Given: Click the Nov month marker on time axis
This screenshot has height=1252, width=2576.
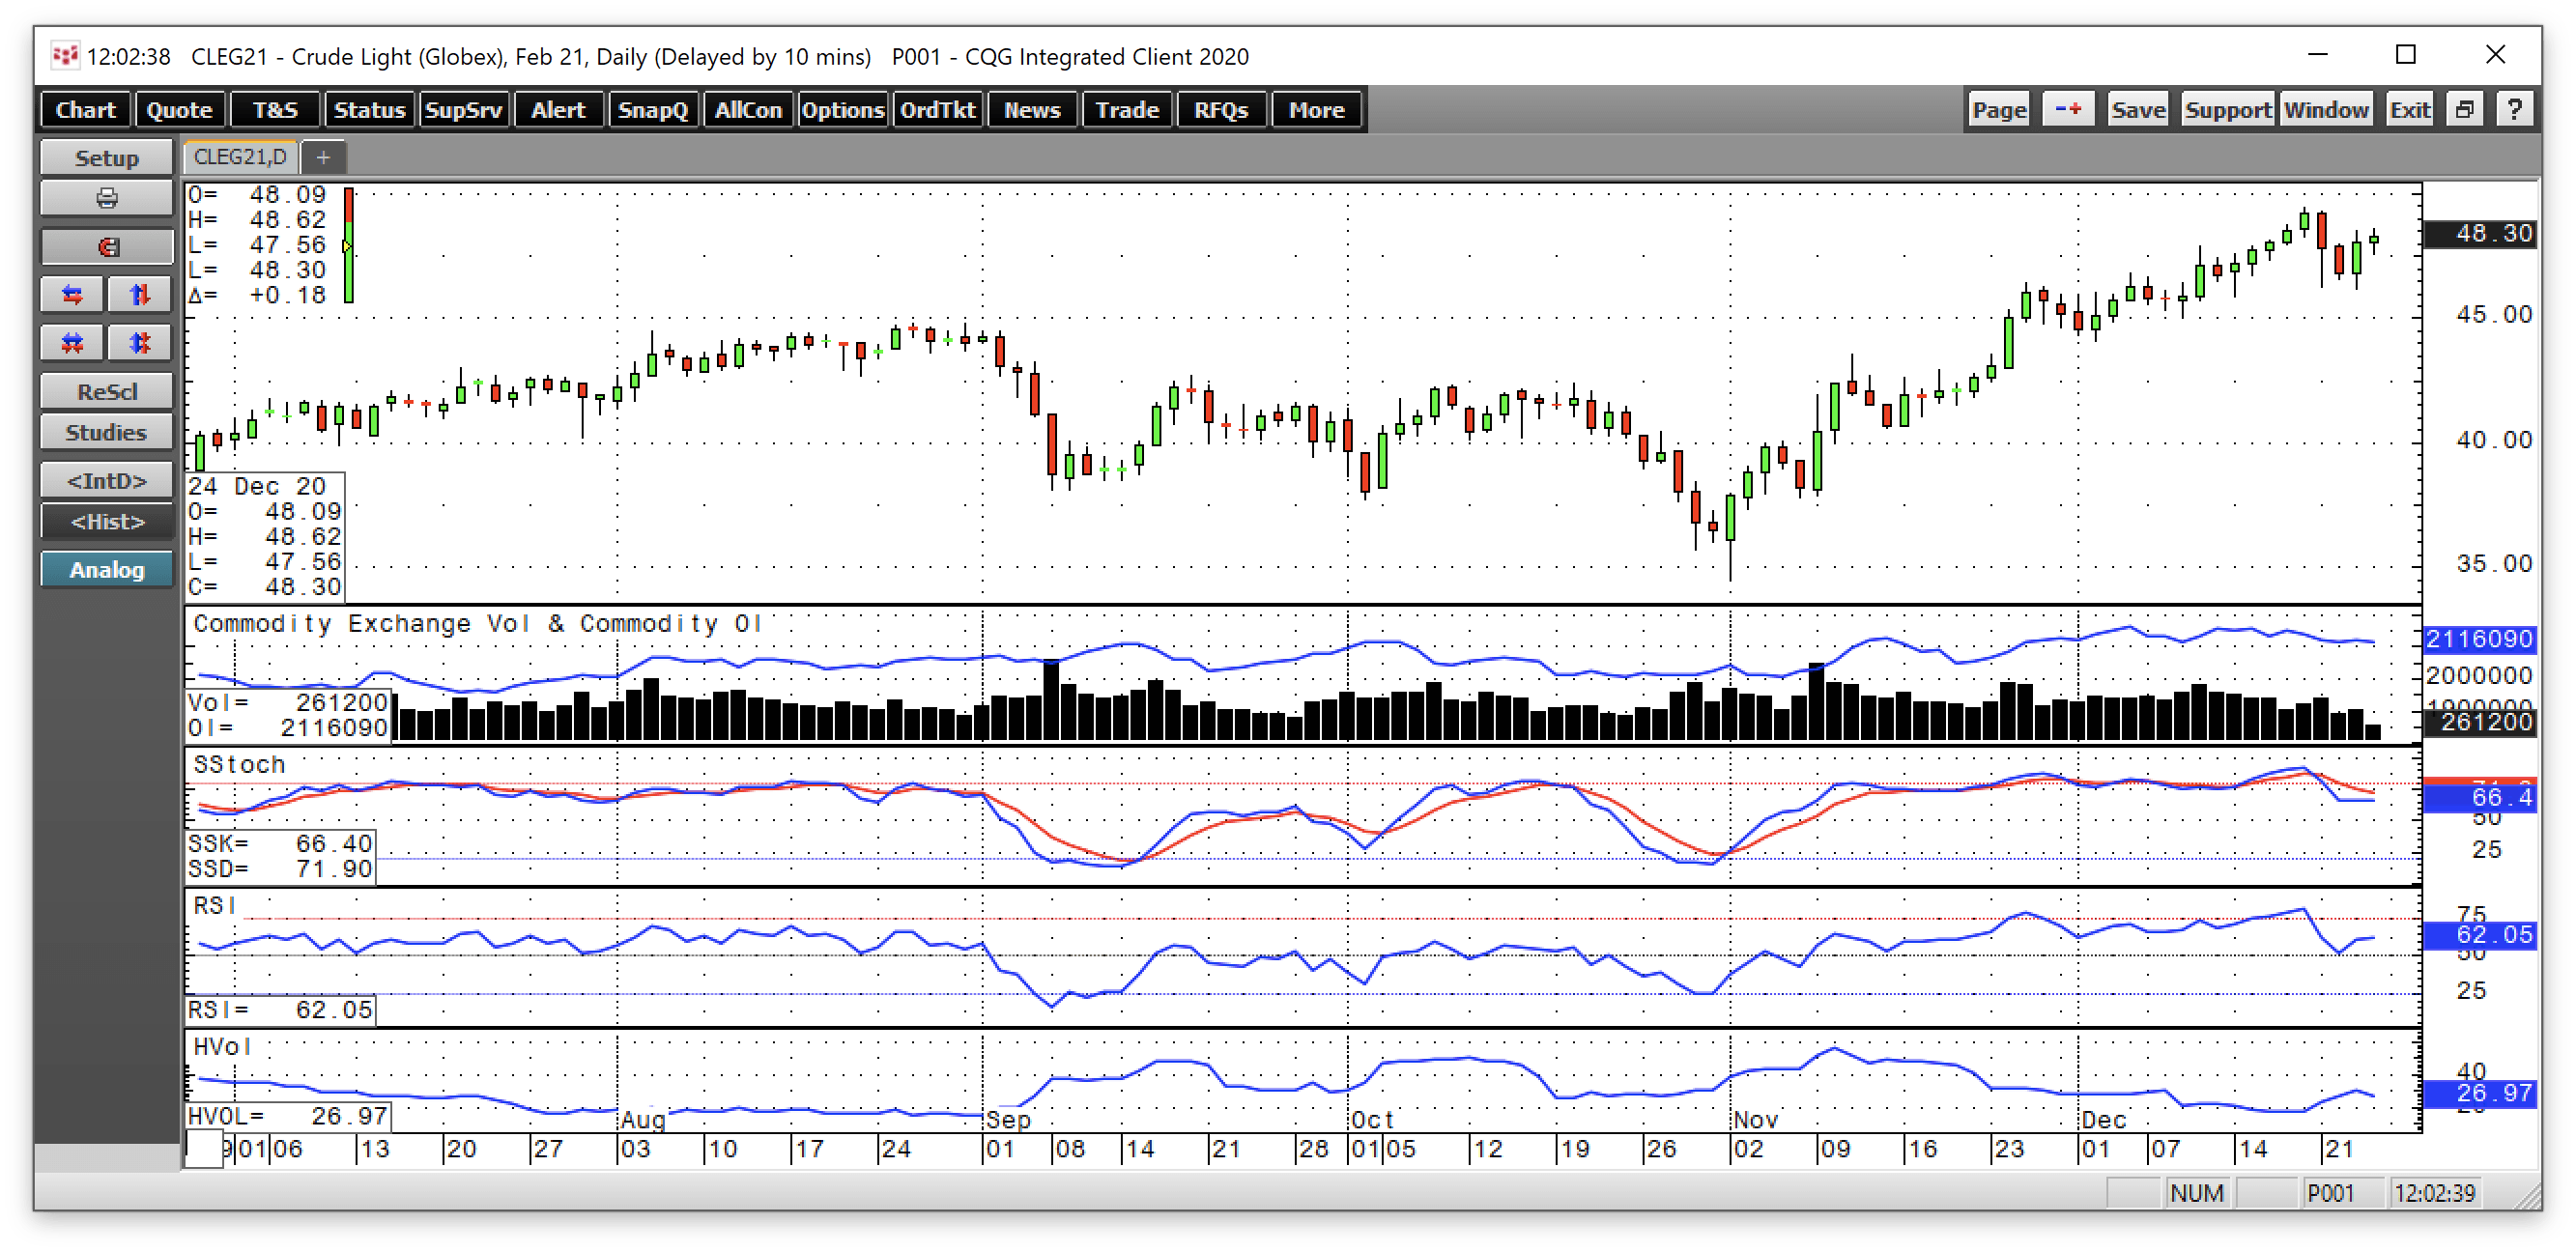Looking at the screenshot, I should (1756, 1119).
